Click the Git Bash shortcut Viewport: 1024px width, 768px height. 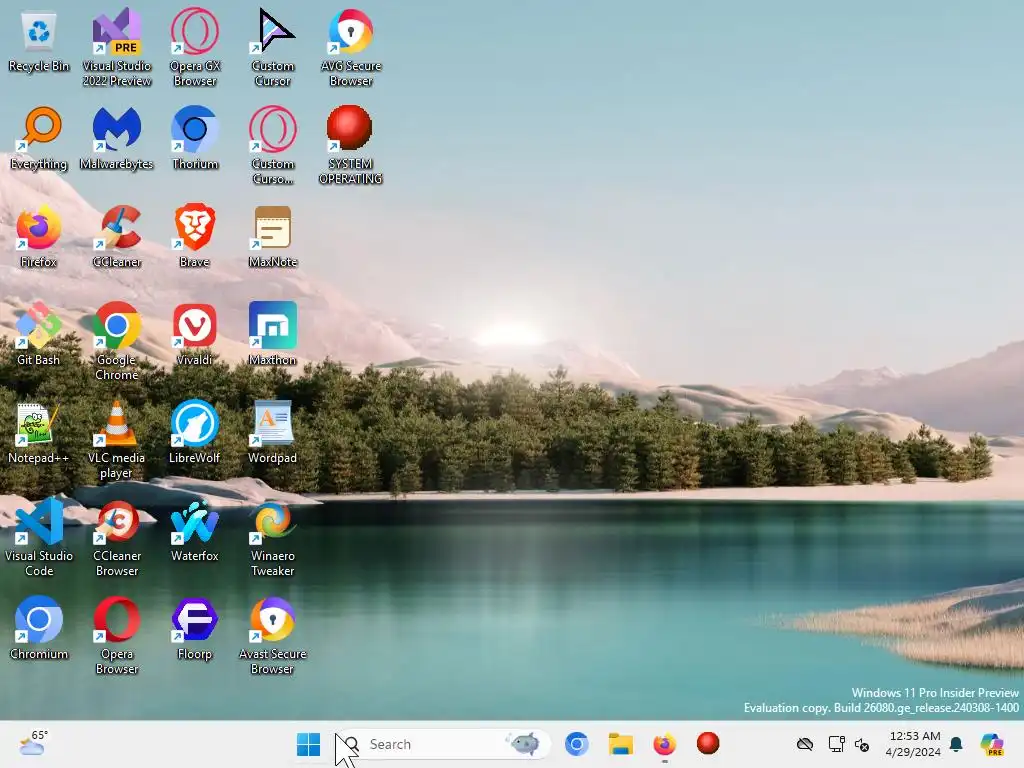click(x=39, y=334)
